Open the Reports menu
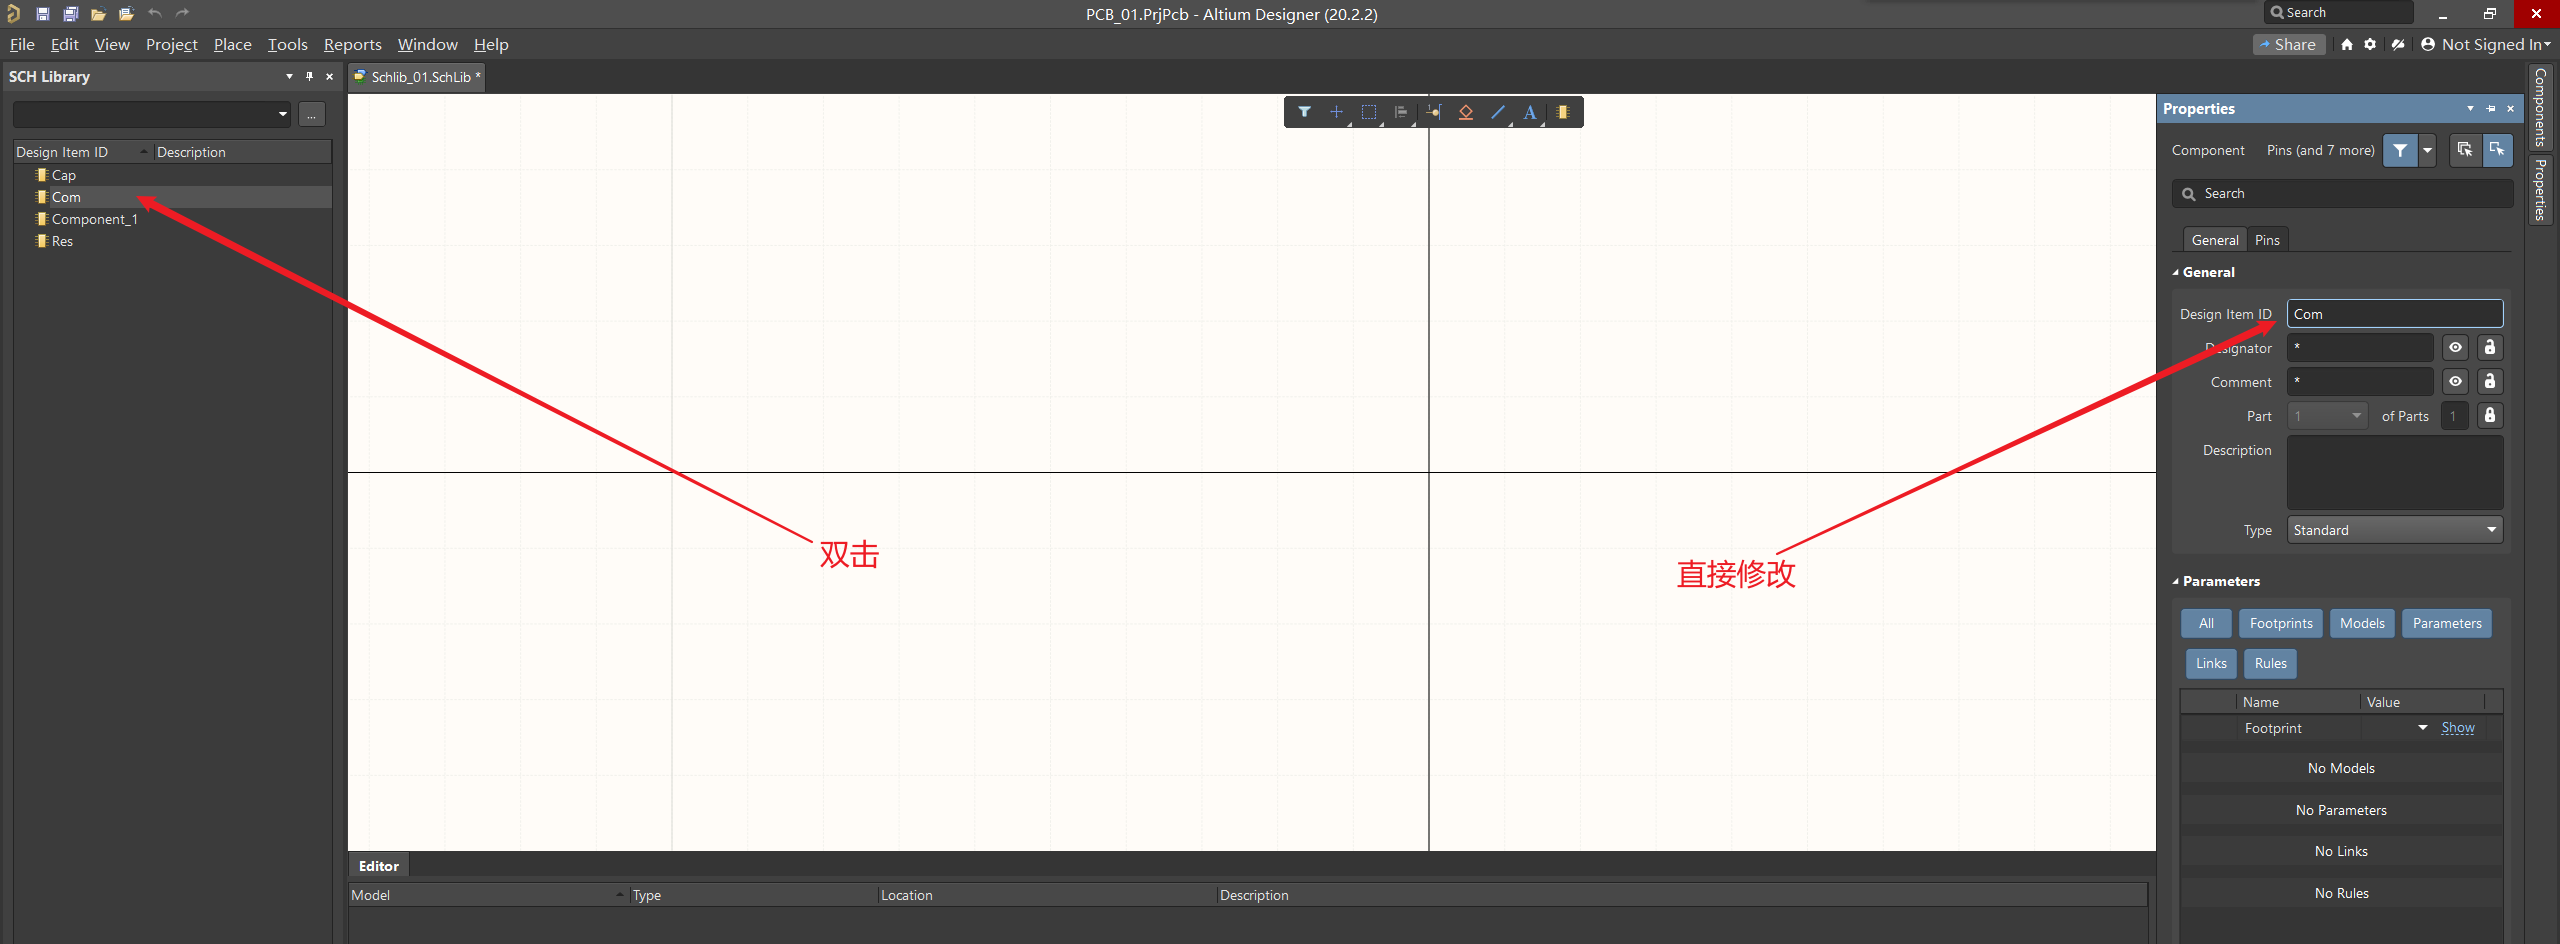Image resolution: width=2560 pixels, height=944 pixels. pyautogui.click(x=353, y=44)
